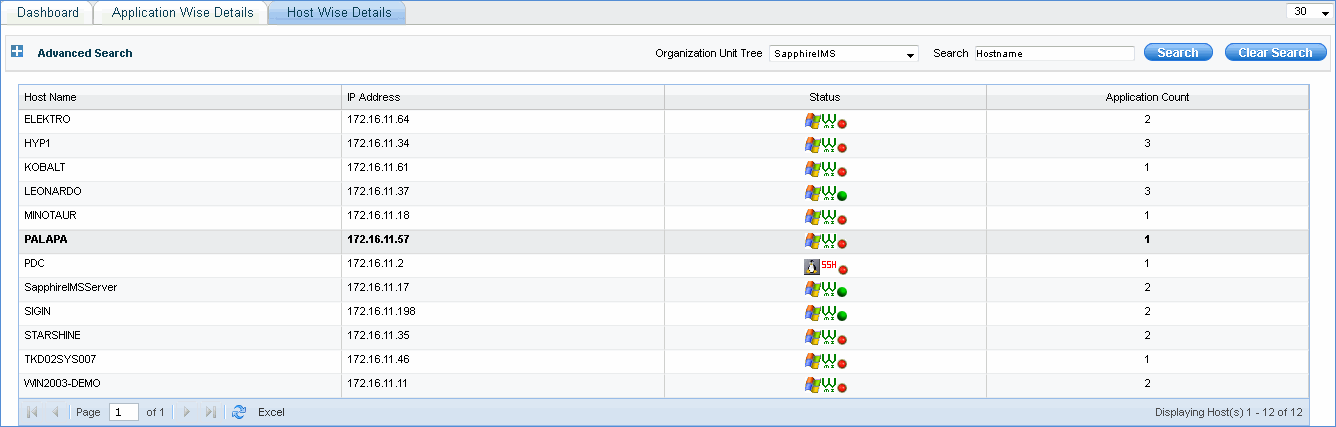Go to the first page using the pager icon
This screenshot has height=427, width=1336.
tap(32, 412)
